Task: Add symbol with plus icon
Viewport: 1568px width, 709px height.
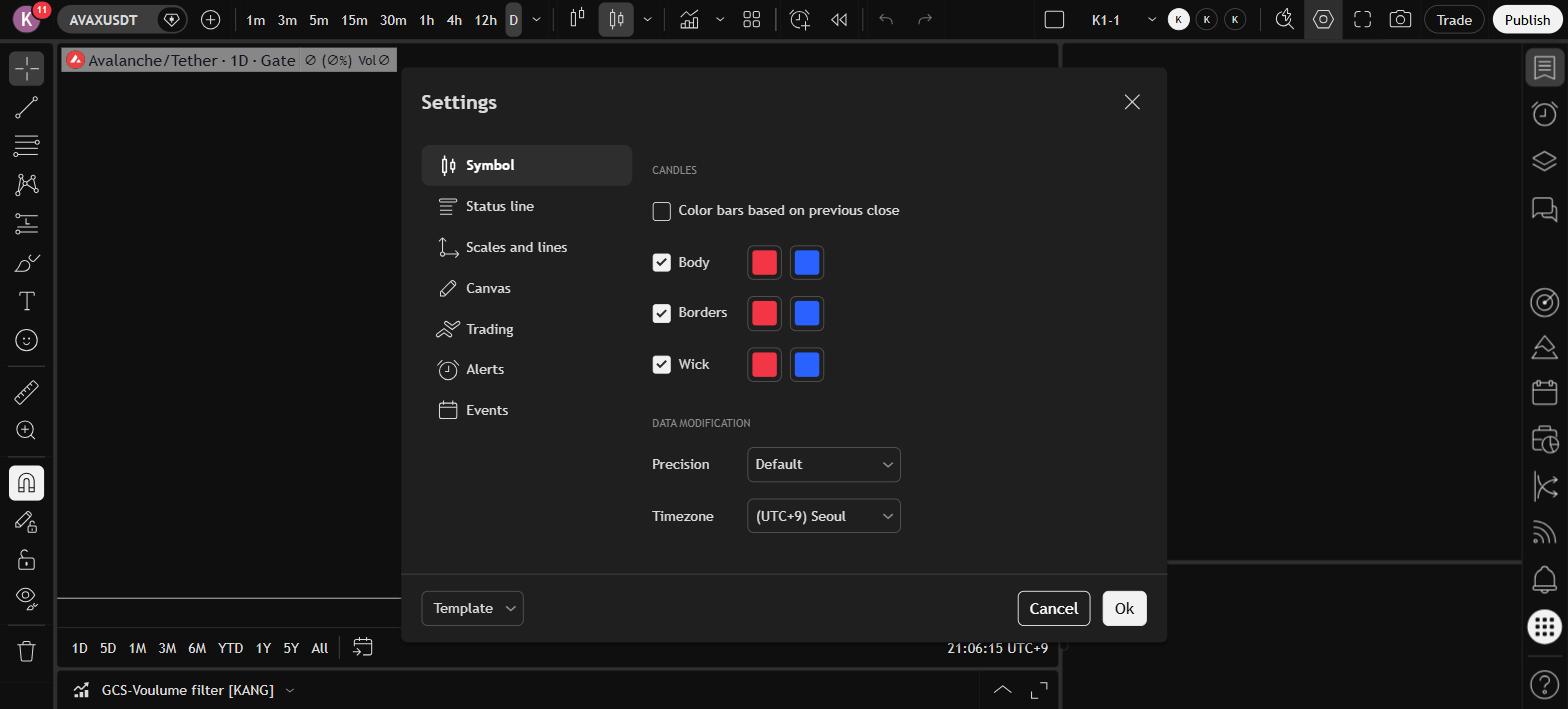Action: point(210,19)
